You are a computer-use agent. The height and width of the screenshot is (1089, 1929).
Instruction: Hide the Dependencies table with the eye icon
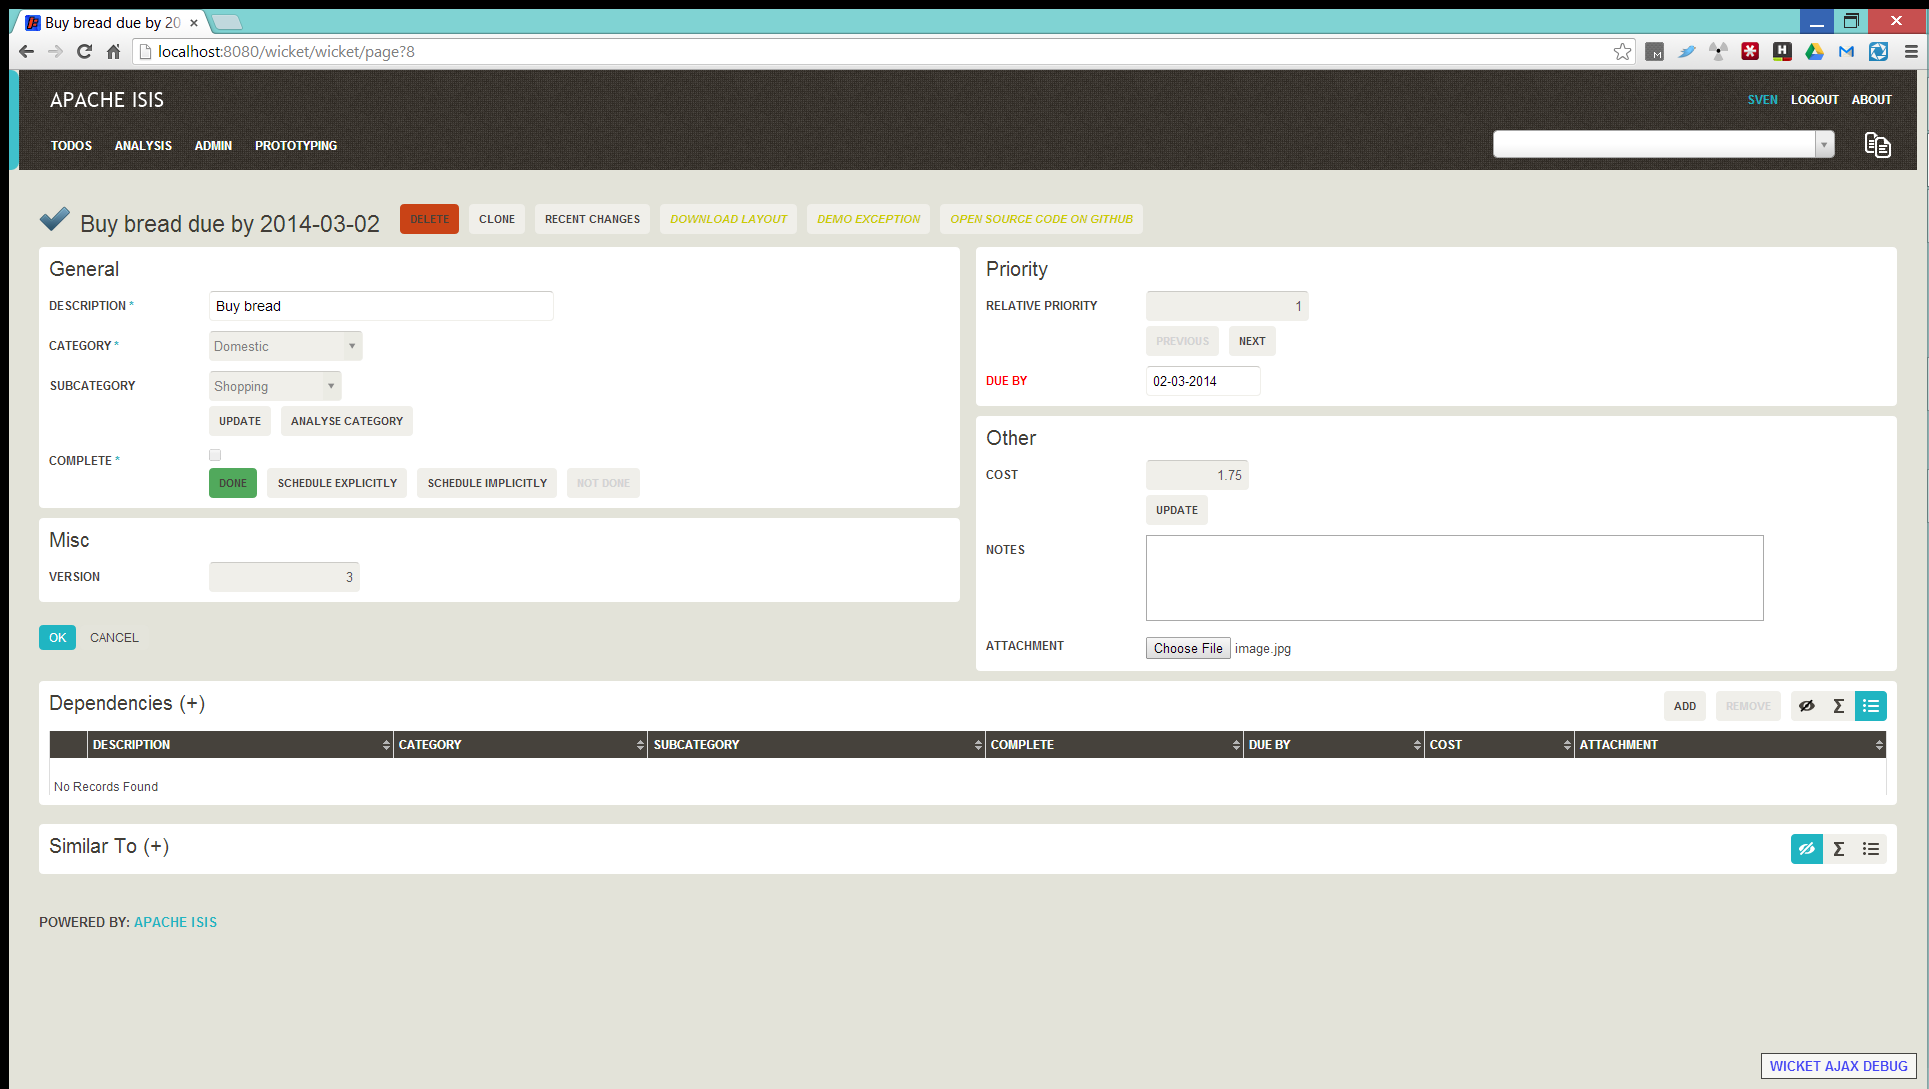[x=1806, y=706]
